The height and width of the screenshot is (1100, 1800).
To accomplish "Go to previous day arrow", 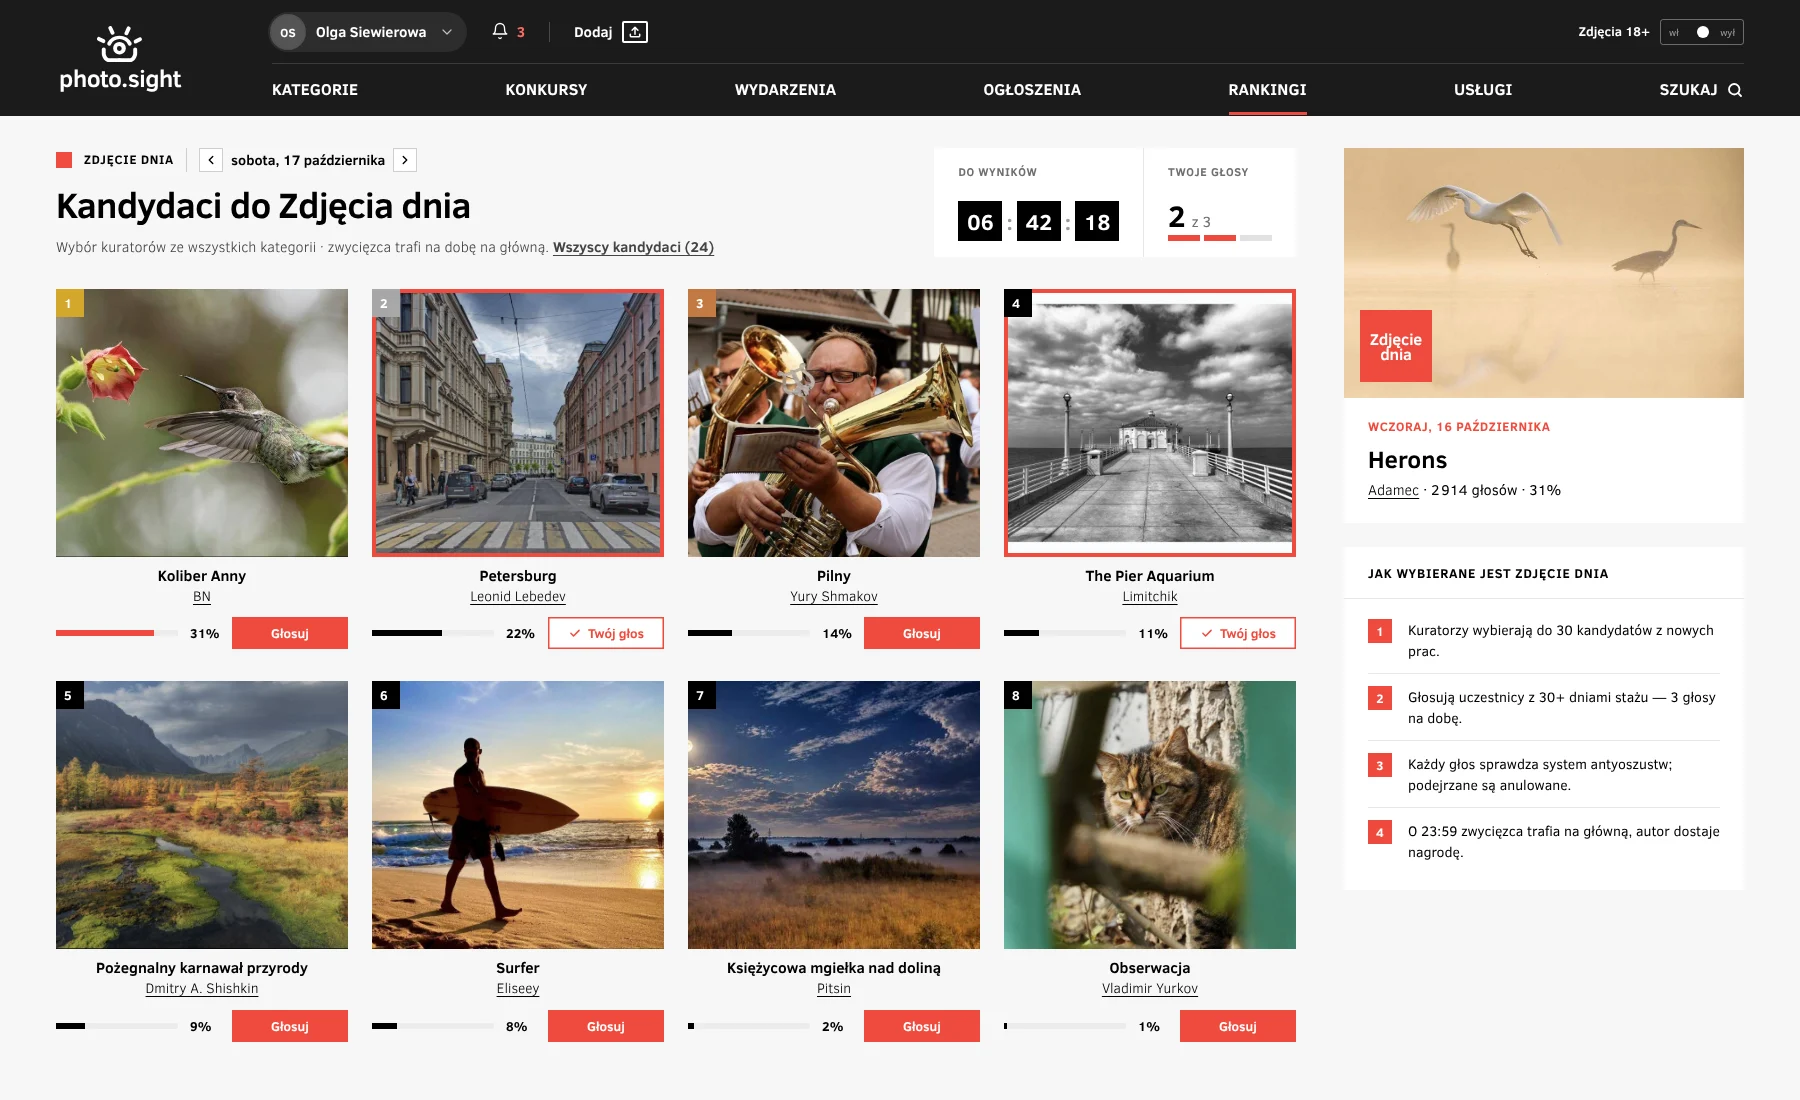I will 211,160.
